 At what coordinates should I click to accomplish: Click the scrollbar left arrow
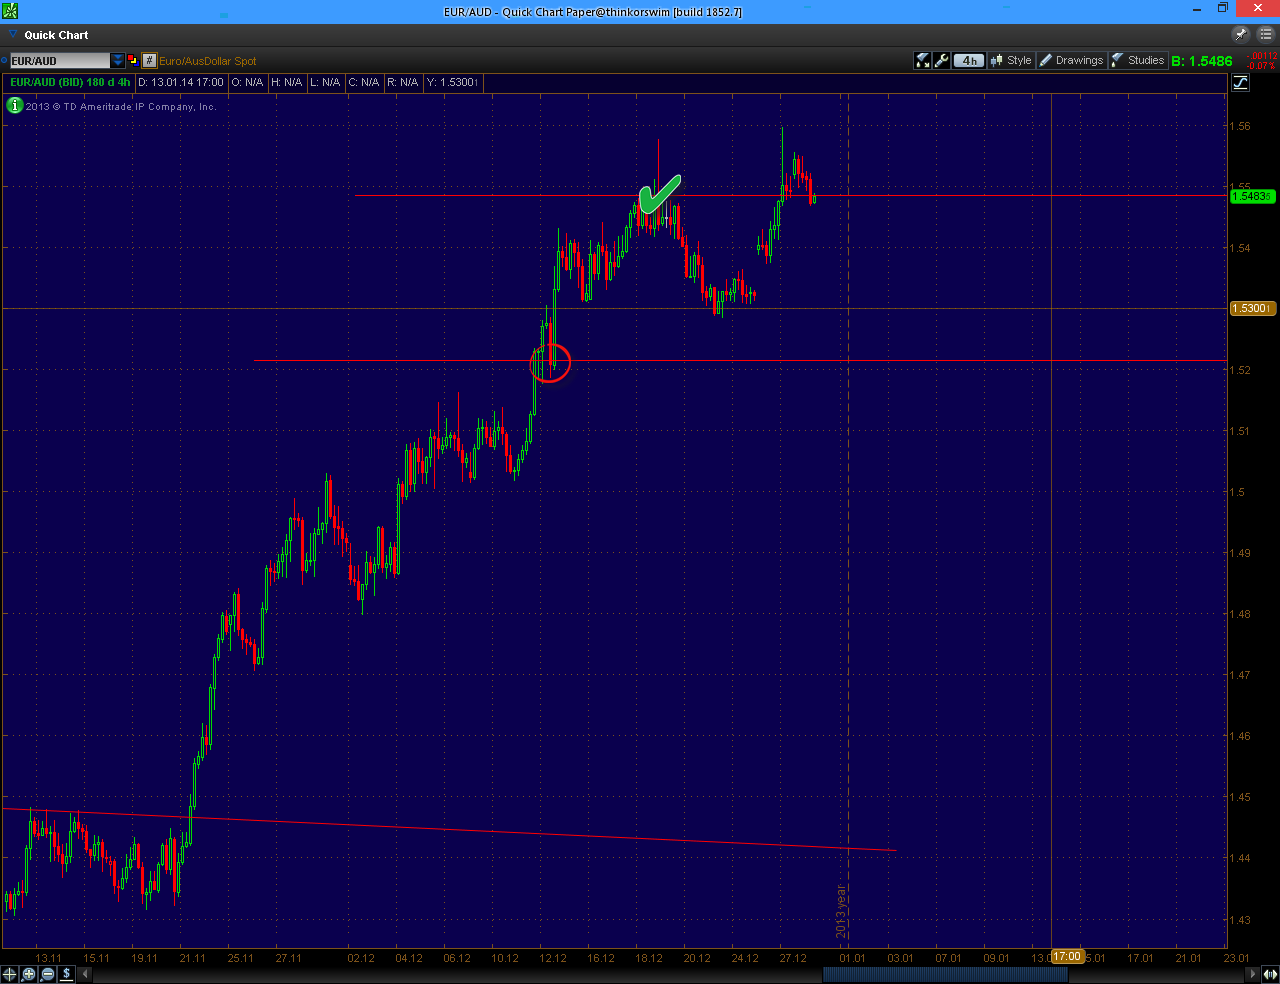pyautogui.click(x=86, y=973)
